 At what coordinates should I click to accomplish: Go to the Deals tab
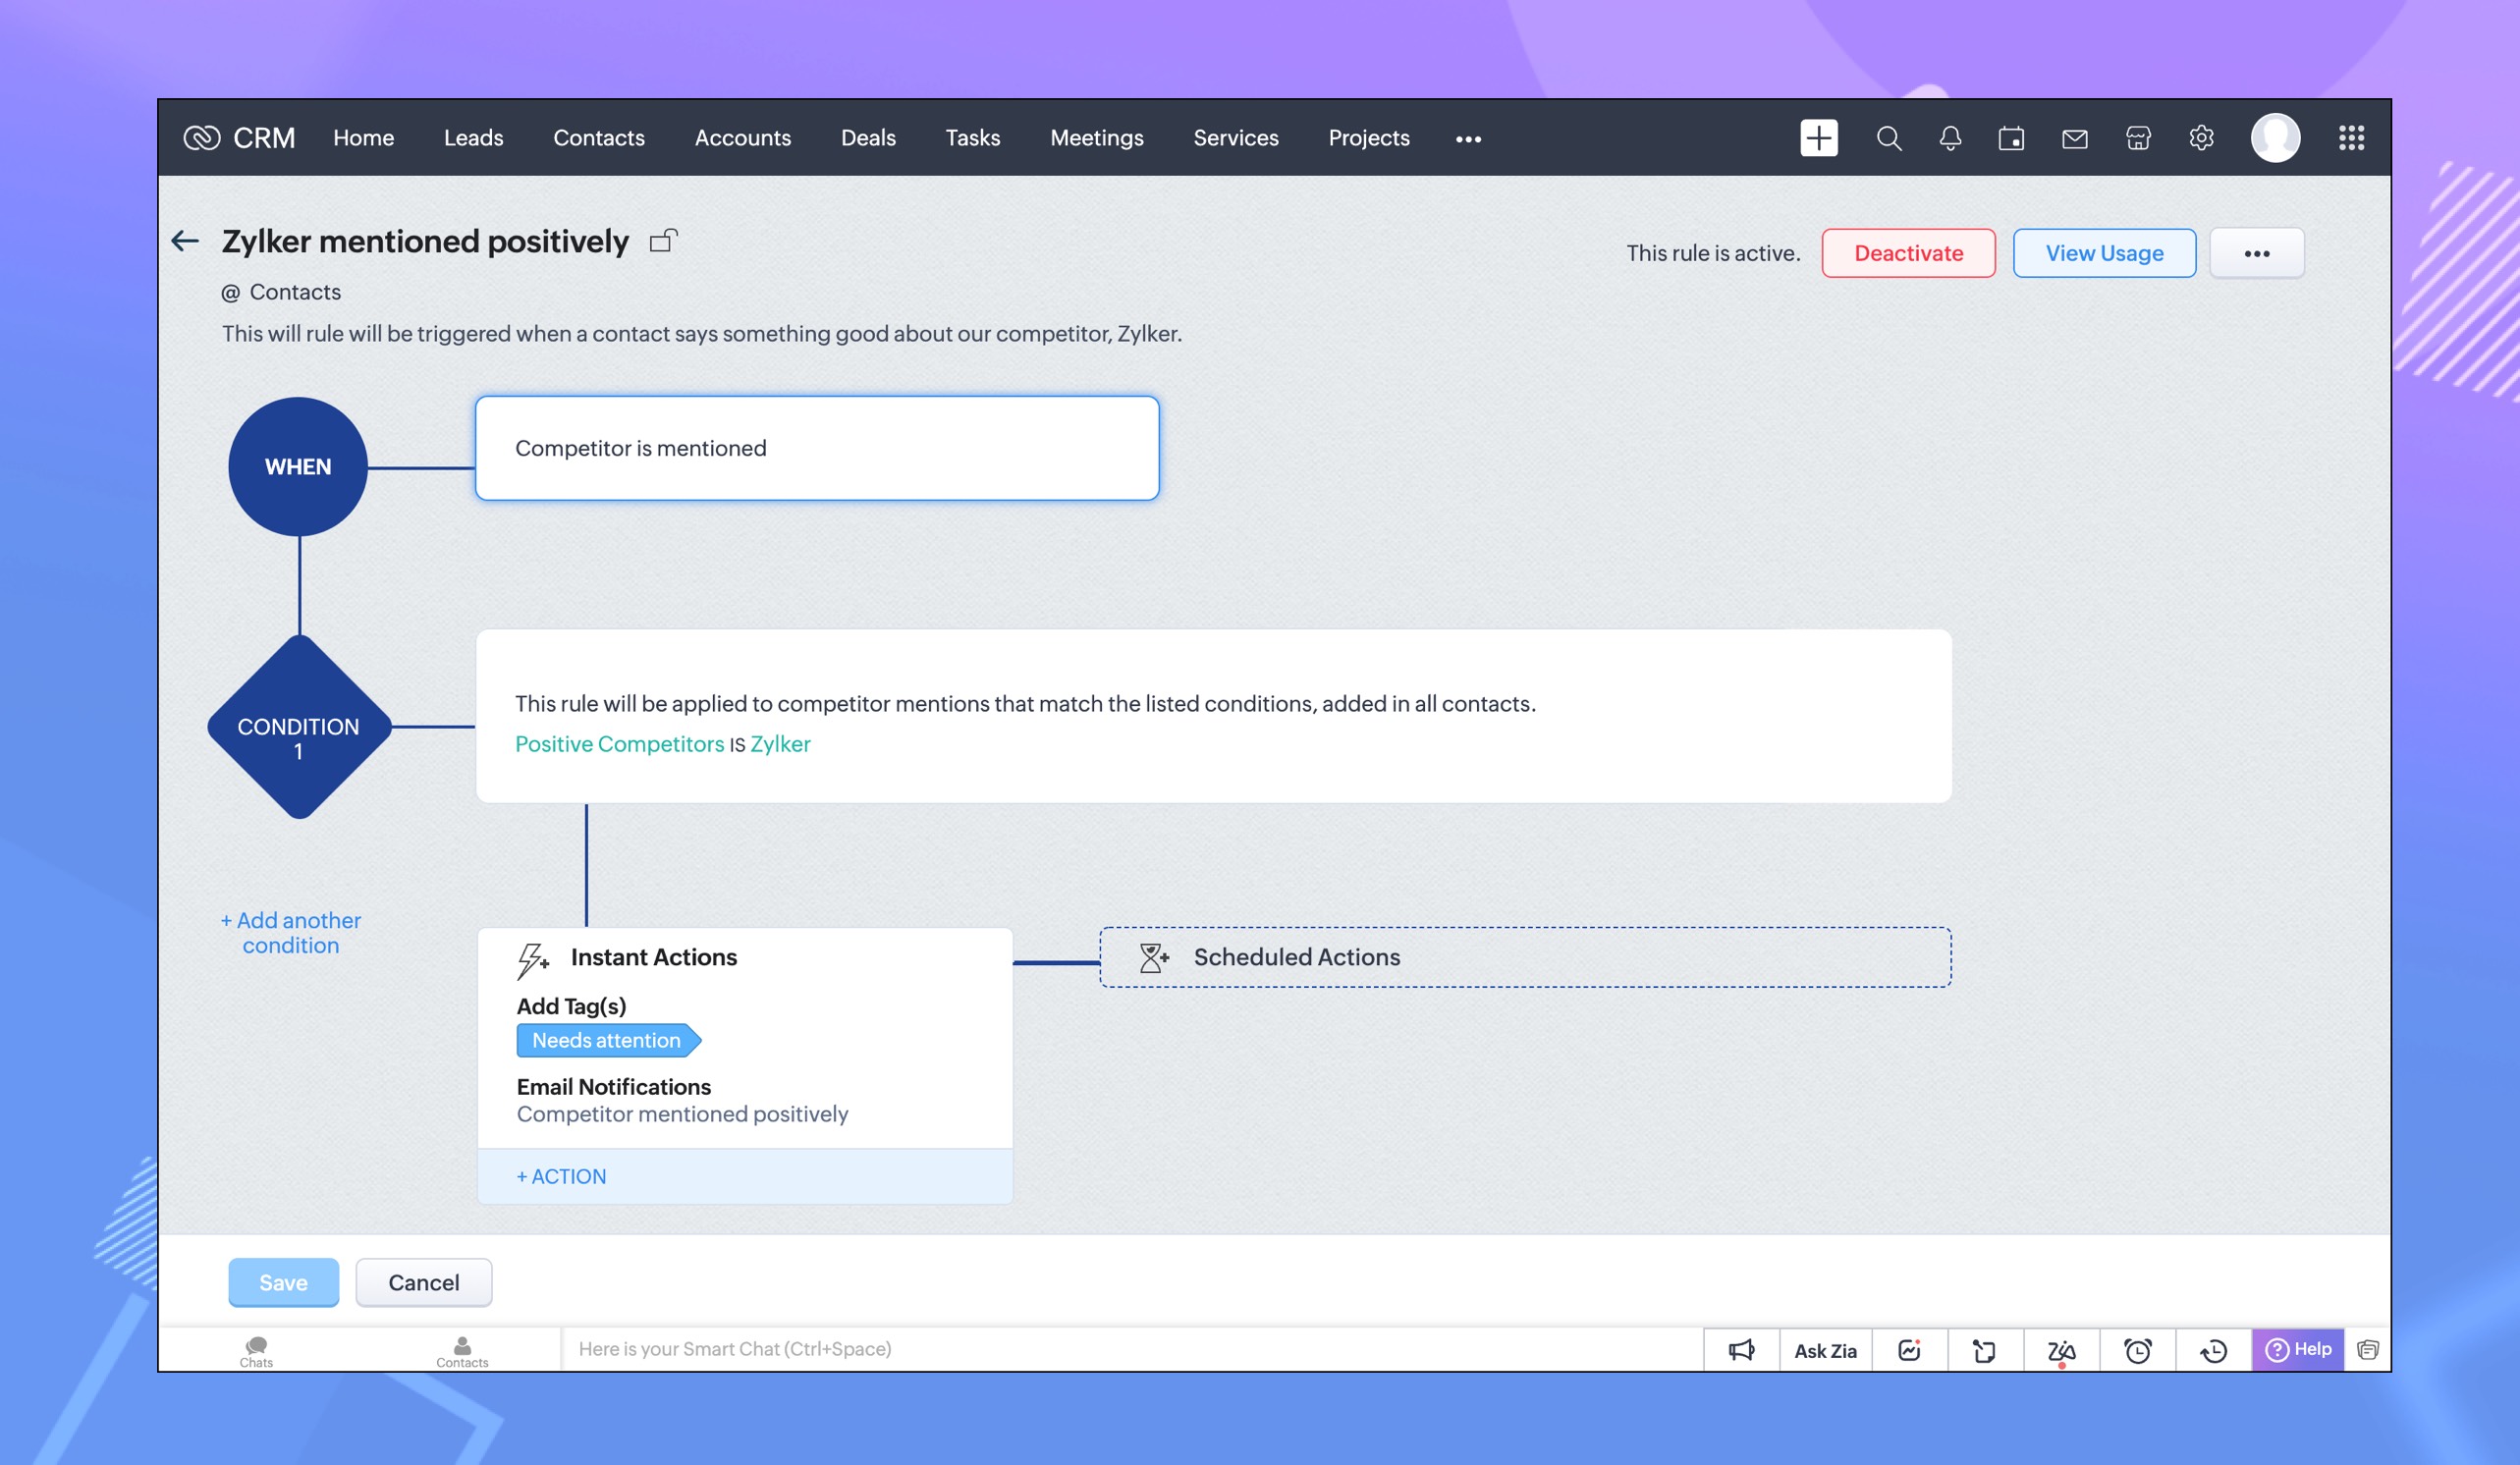867,138
